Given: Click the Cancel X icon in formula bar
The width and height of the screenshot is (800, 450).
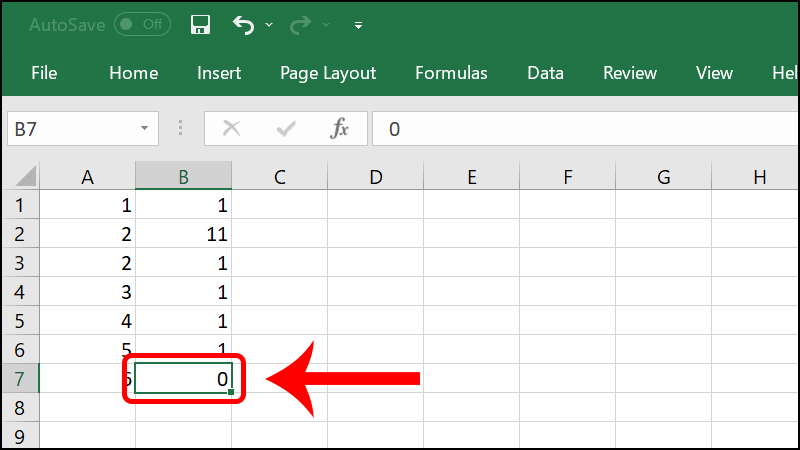Looking at the screenshot, I should 232,128.
